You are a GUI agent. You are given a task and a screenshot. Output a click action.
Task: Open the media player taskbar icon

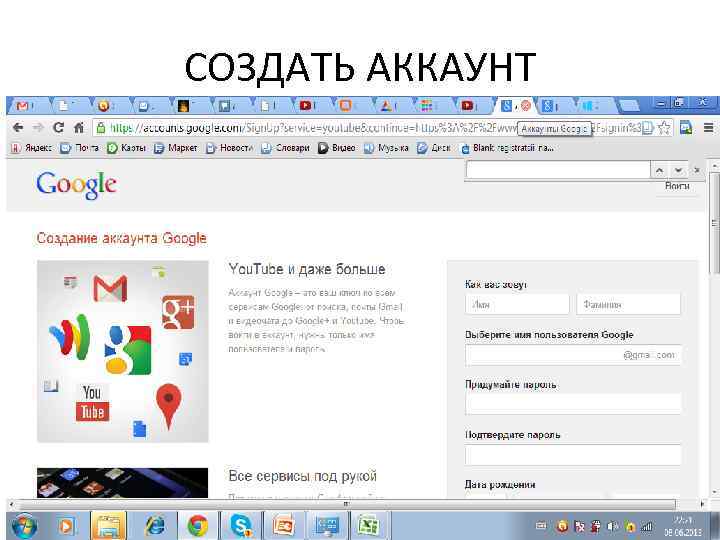[66, 526]
